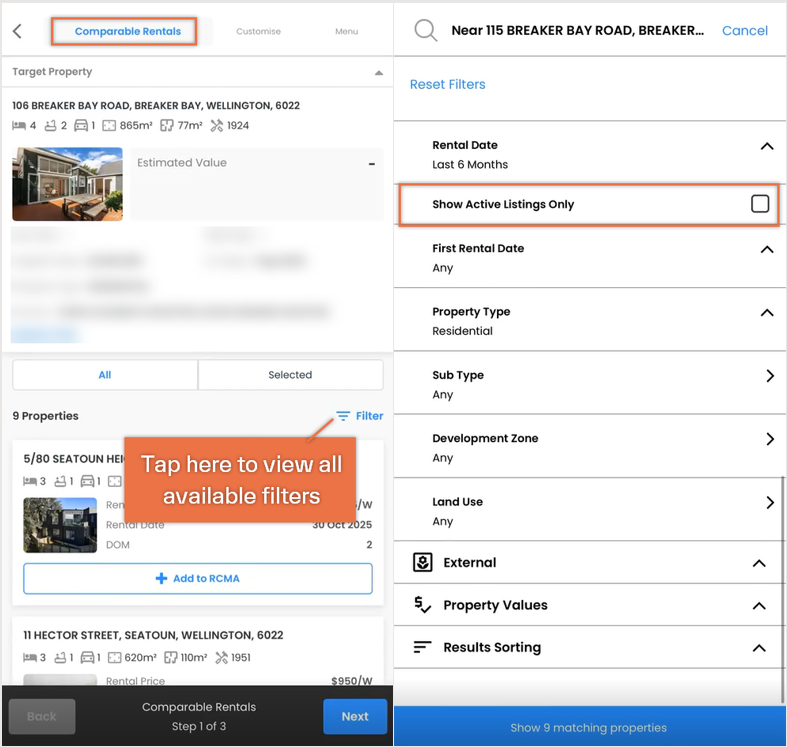787x747 pixels.
Task: View the target property house photo
Action: point(67,184)
